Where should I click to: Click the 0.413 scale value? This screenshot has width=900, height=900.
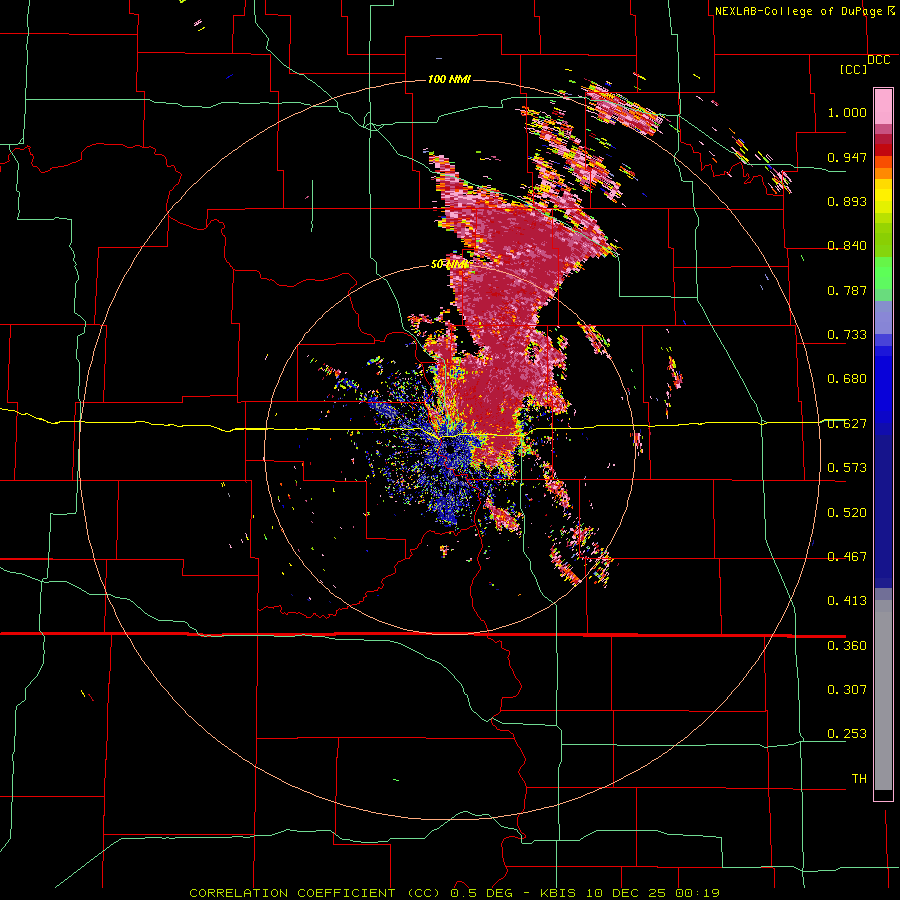point(847,601)
